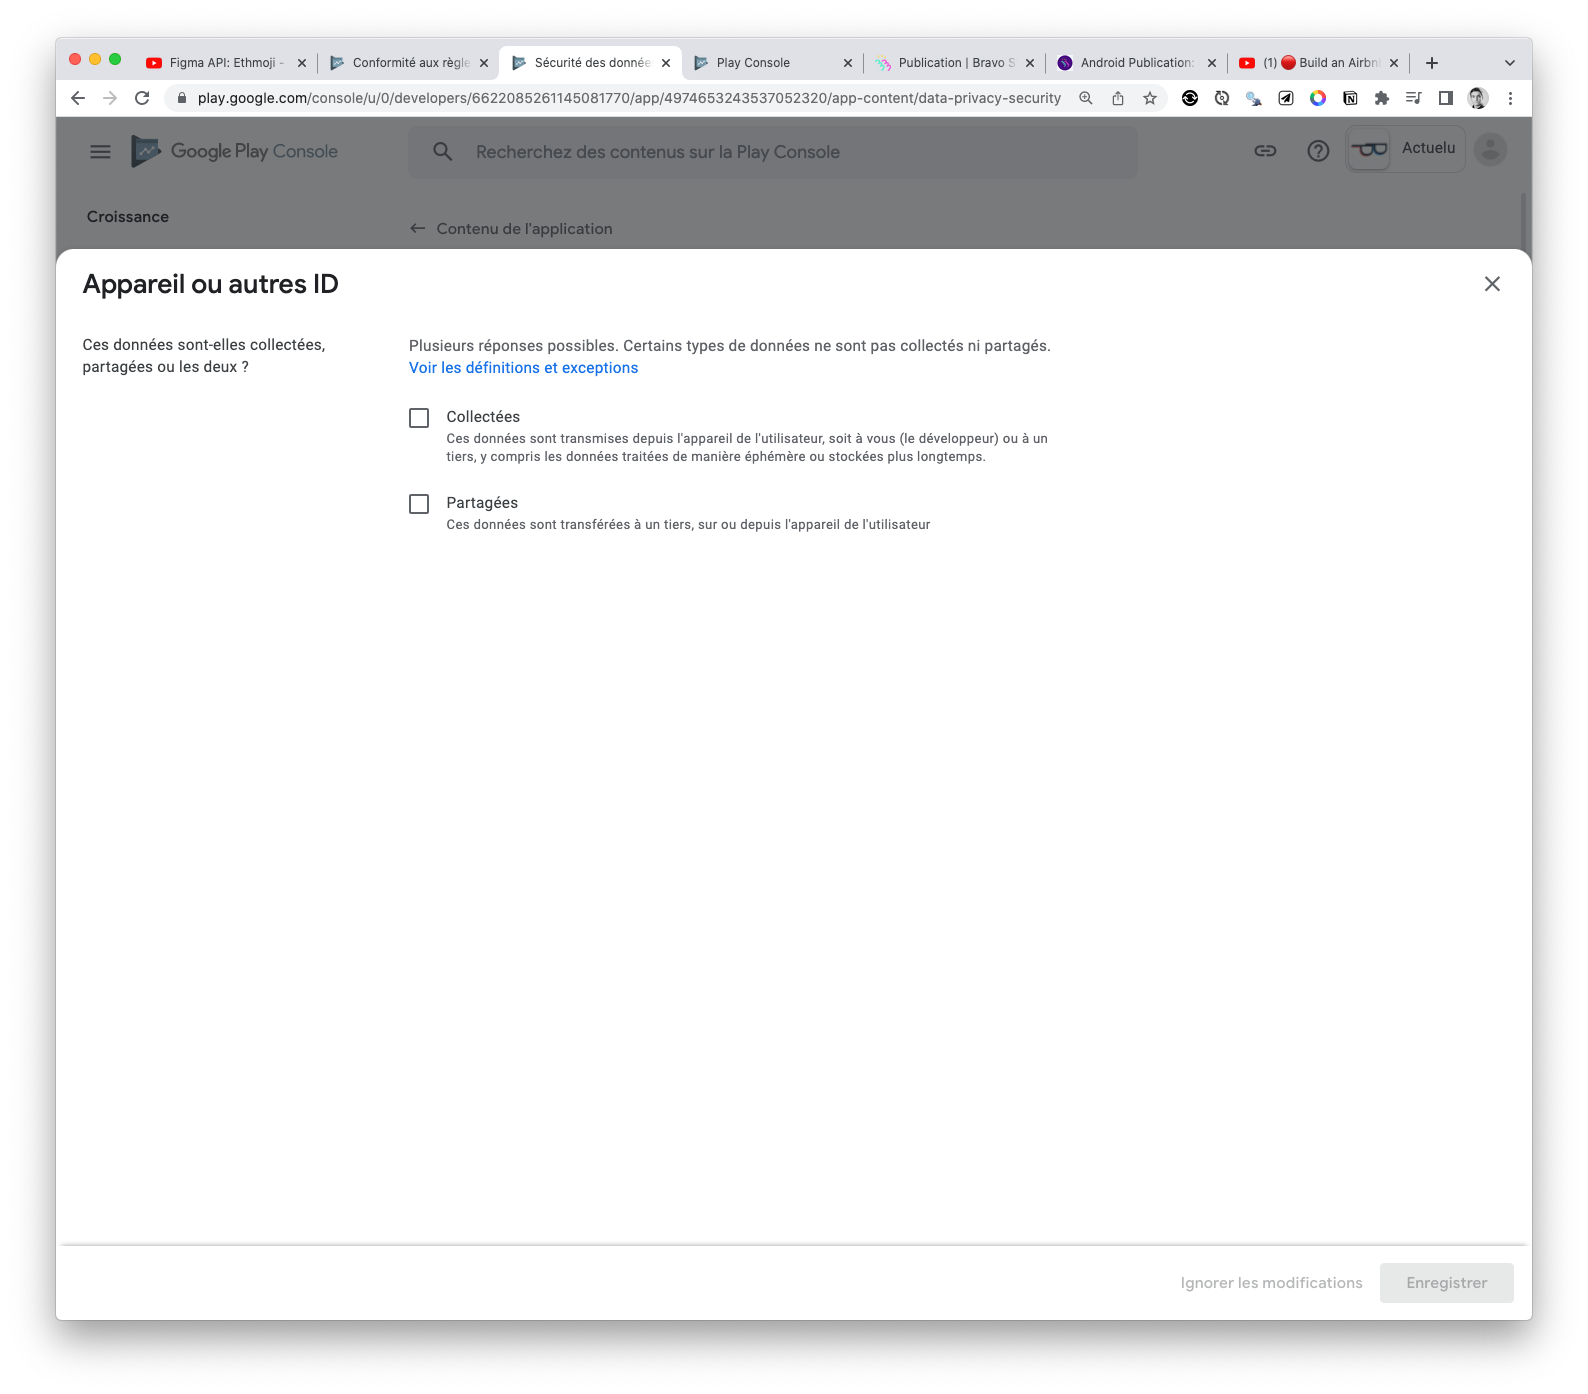Screen dimensions: 1588x1394
Task: Click Croissance in the sidebar
Action: (x=128, y=217)
